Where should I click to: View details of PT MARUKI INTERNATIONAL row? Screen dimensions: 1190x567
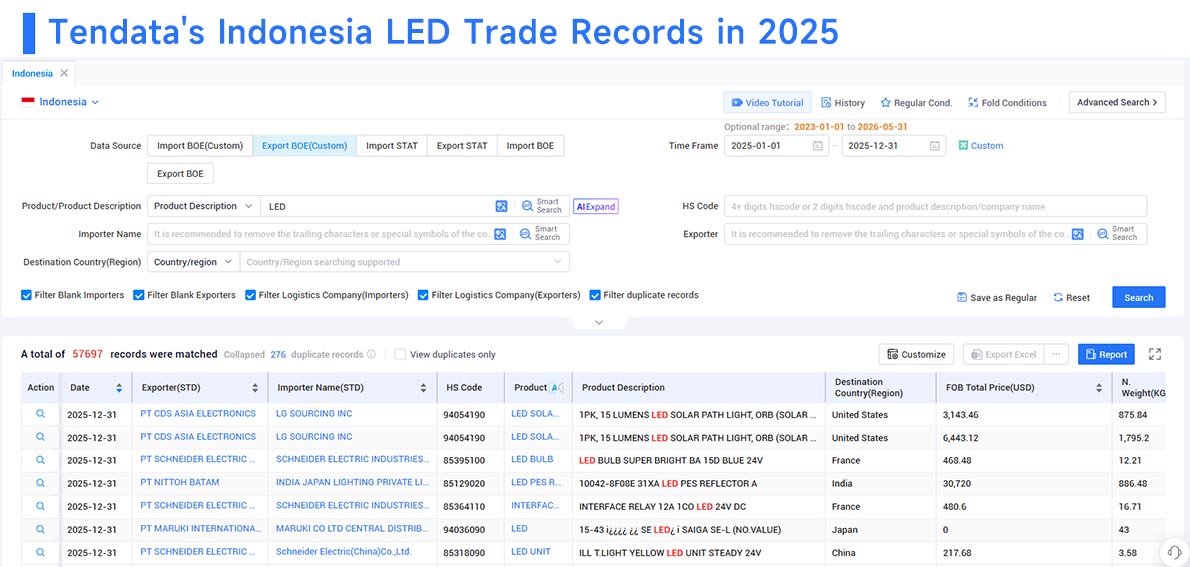pyautogui.click(x=40, y=529)
